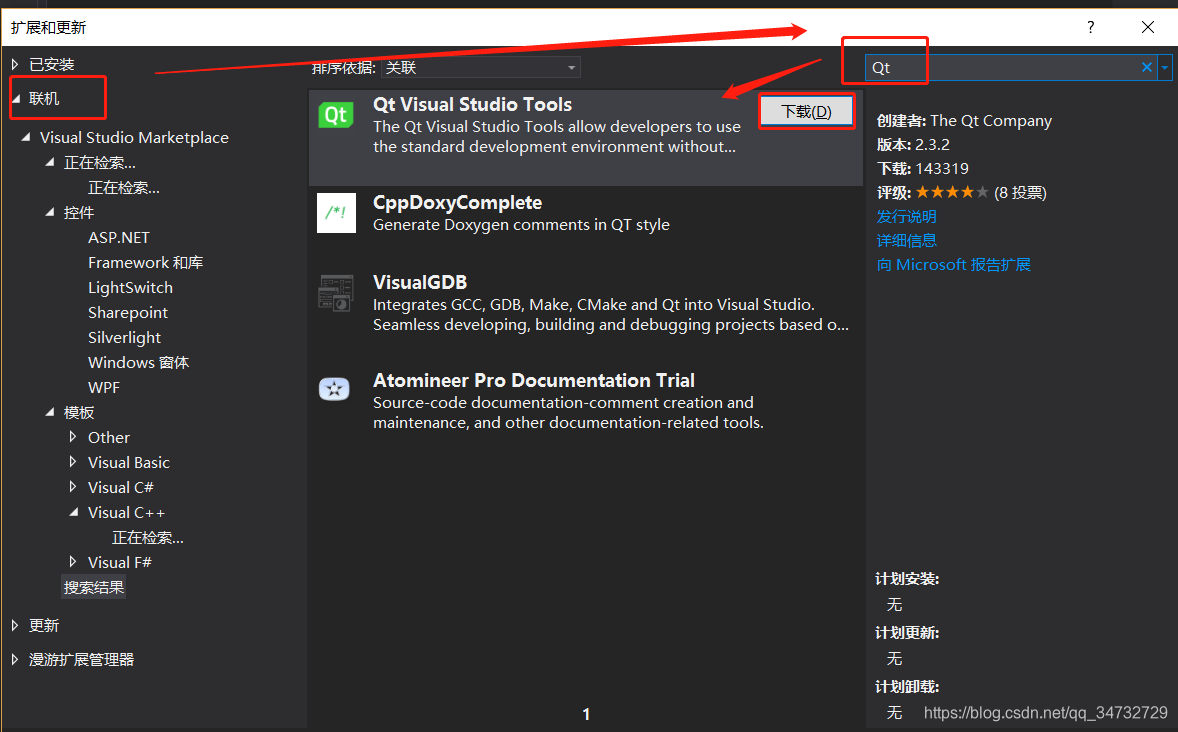The width and height of the screenshot is (1178, 732).
Task: Expand the 漫游扩展管理器 category
Action: pyautogui.click(x=15, y=659)
